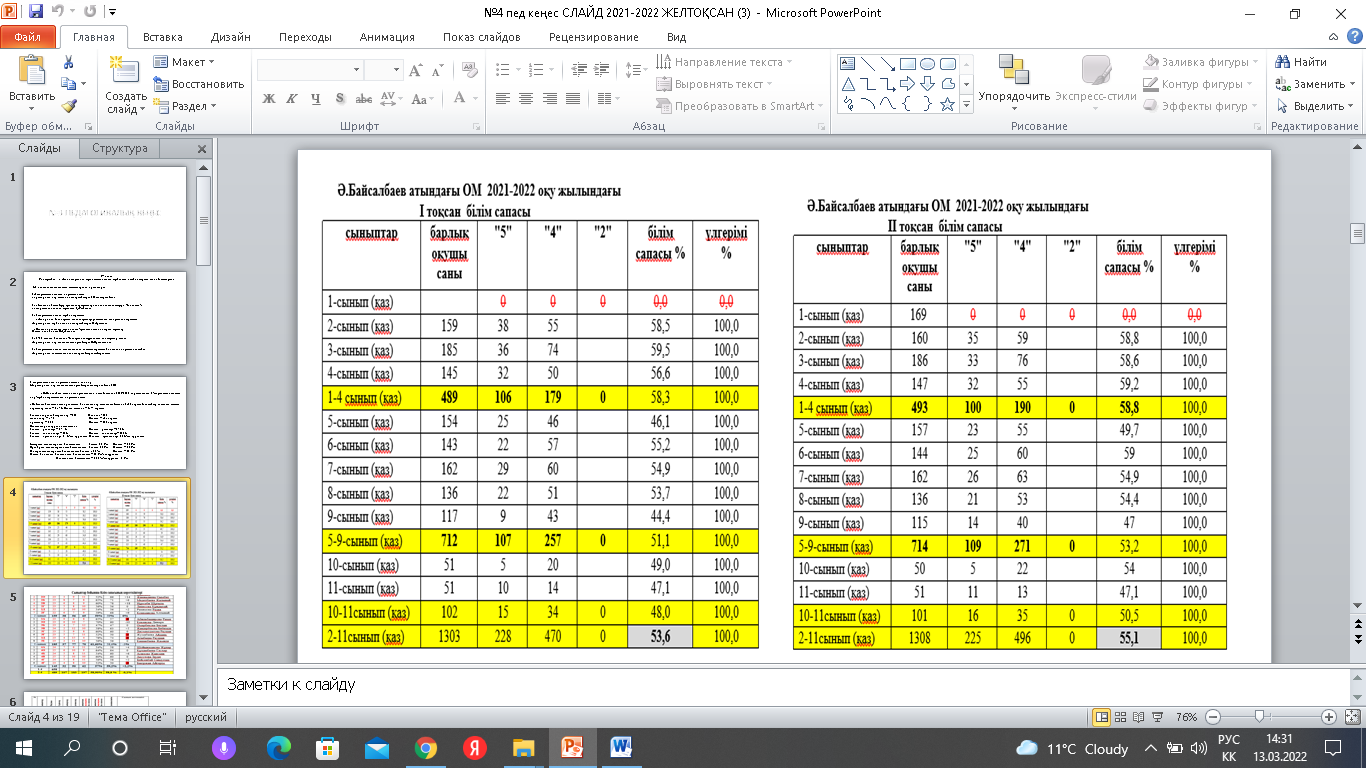Select slide 5 thumbnail in the panel
The image size is (1366, 768).
point(106,632)
